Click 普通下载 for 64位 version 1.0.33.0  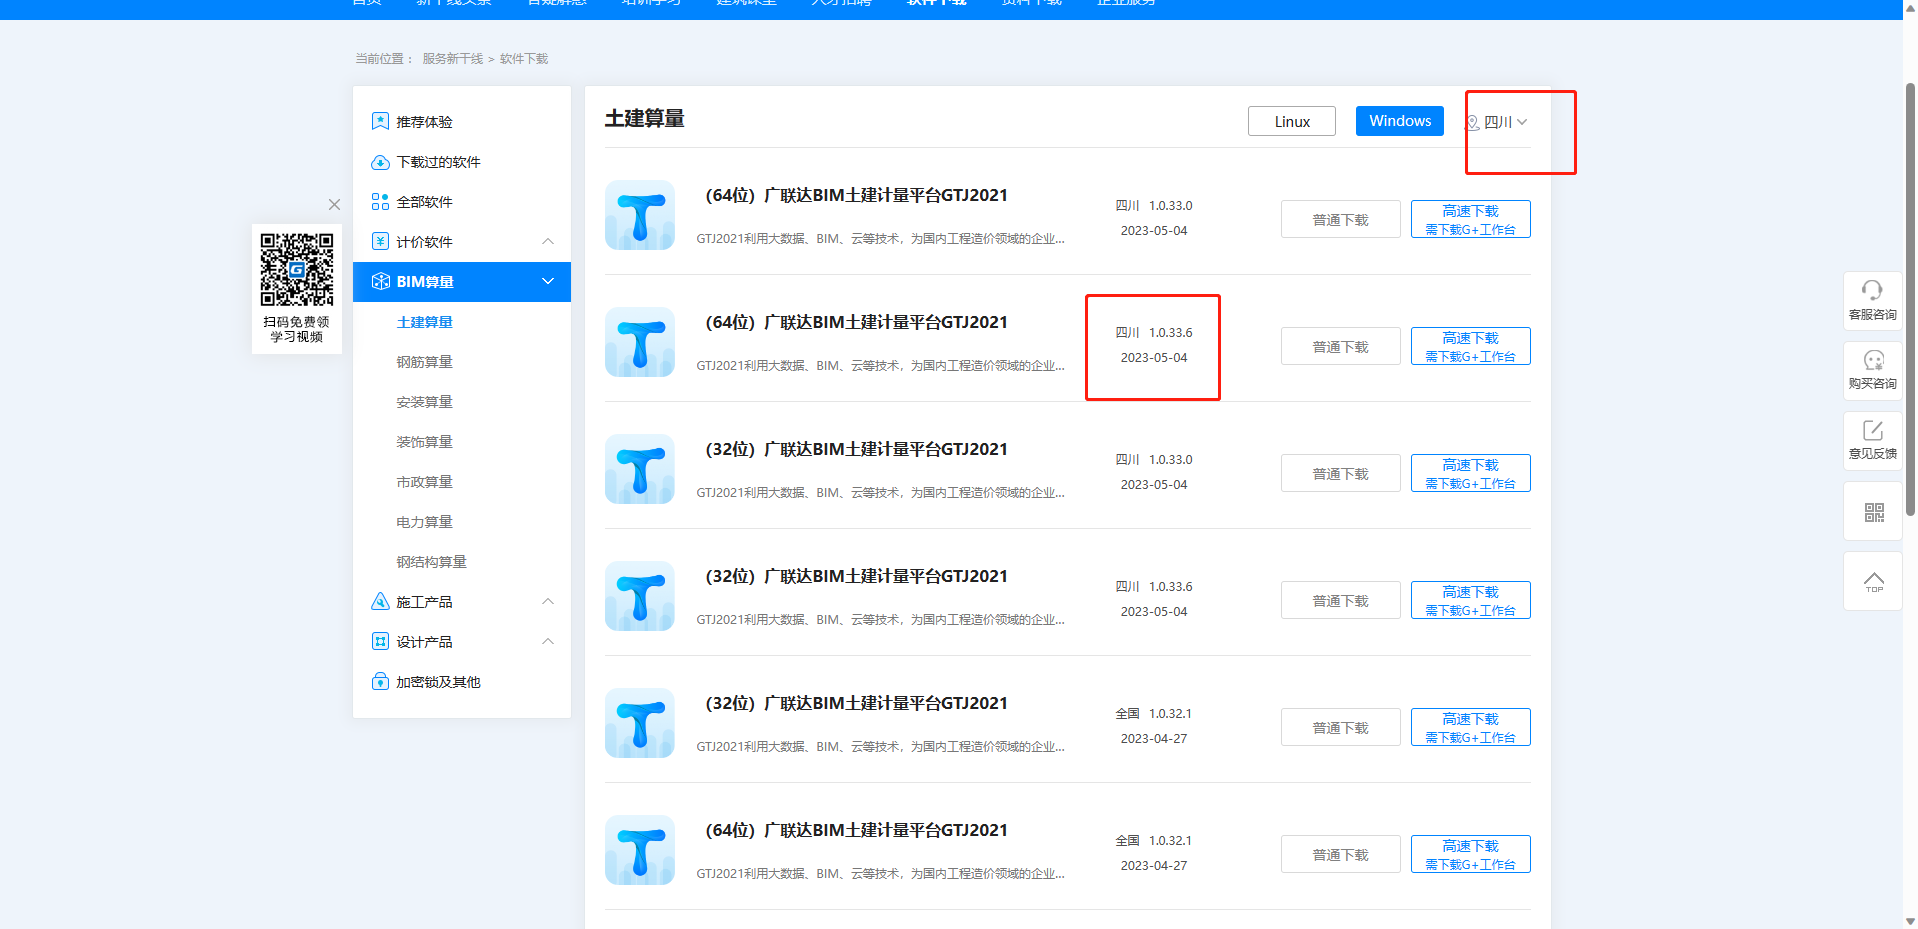(1340, 219)
